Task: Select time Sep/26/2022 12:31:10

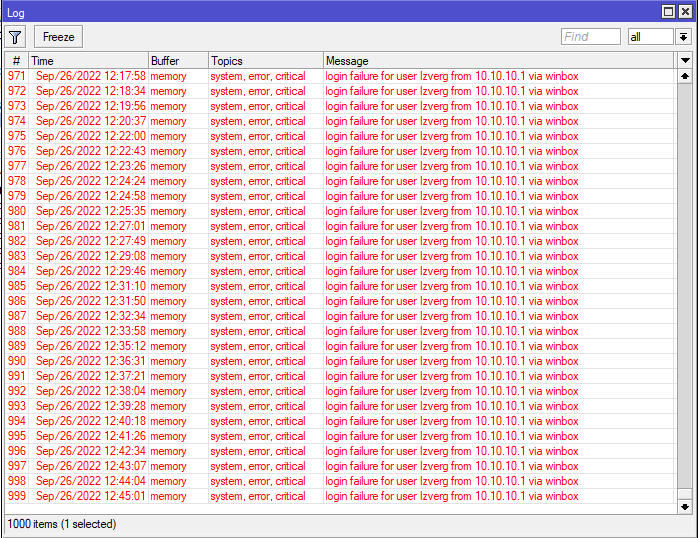Action: 90,286
